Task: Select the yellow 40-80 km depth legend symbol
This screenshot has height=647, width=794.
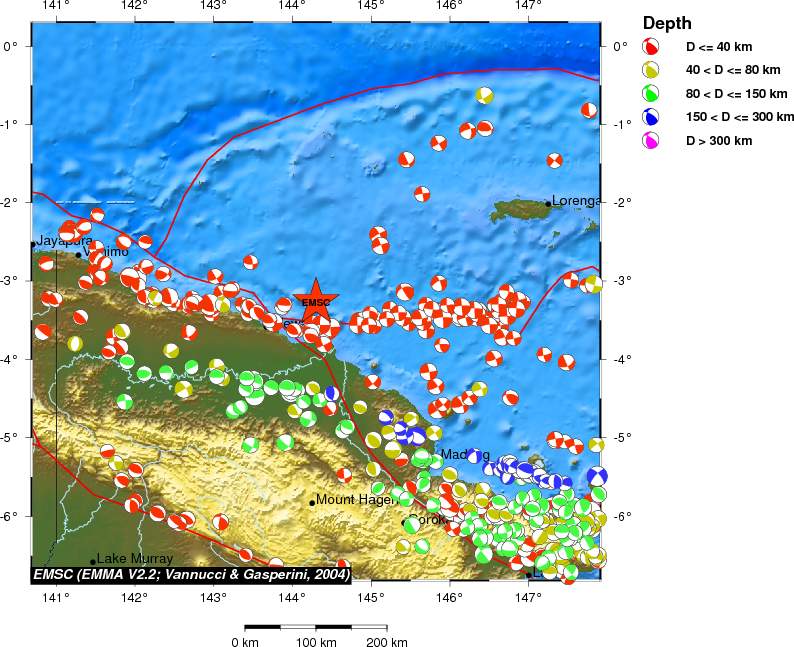Action: point(651,70)
